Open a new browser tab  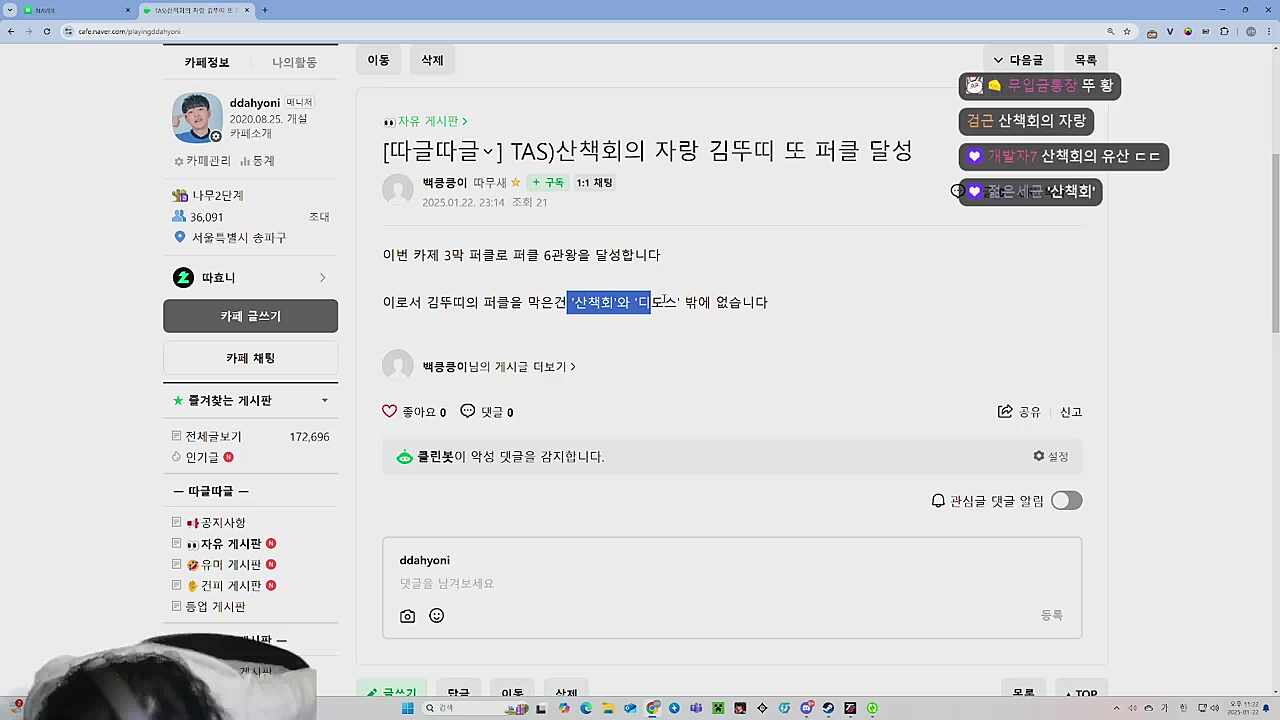pyautogui.click(x=264, y=10)
